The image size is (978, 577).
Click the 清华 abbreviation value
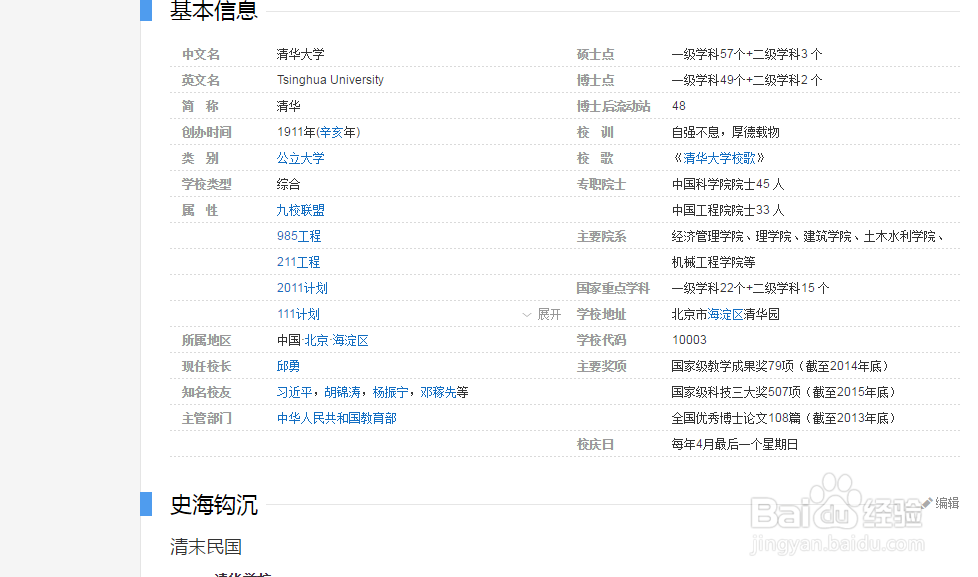tap(289, 106)
